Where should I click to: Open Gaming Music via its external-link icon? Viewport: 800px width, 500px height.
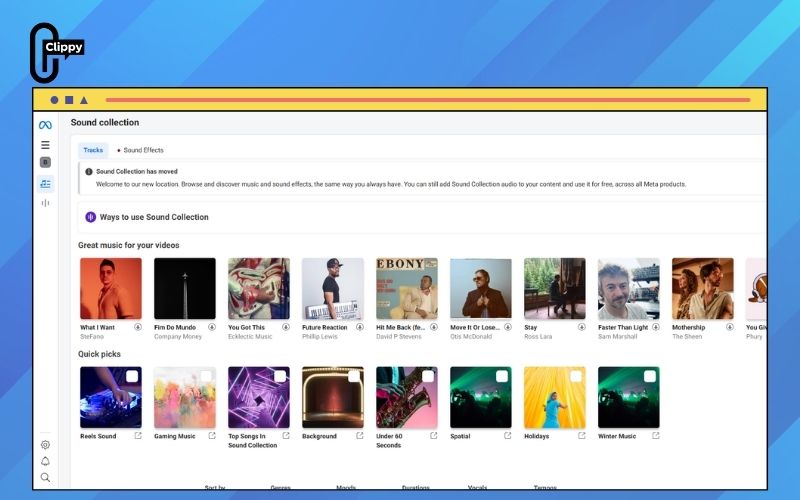click(x=212, y=436)
